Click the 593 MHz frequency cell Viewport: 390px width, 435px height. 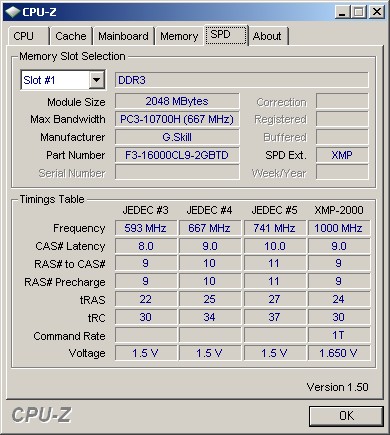146,228
